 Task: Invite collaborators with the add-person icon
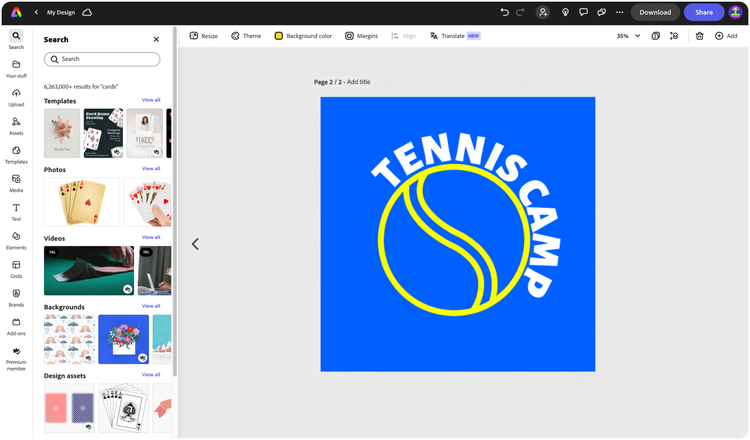543,12
